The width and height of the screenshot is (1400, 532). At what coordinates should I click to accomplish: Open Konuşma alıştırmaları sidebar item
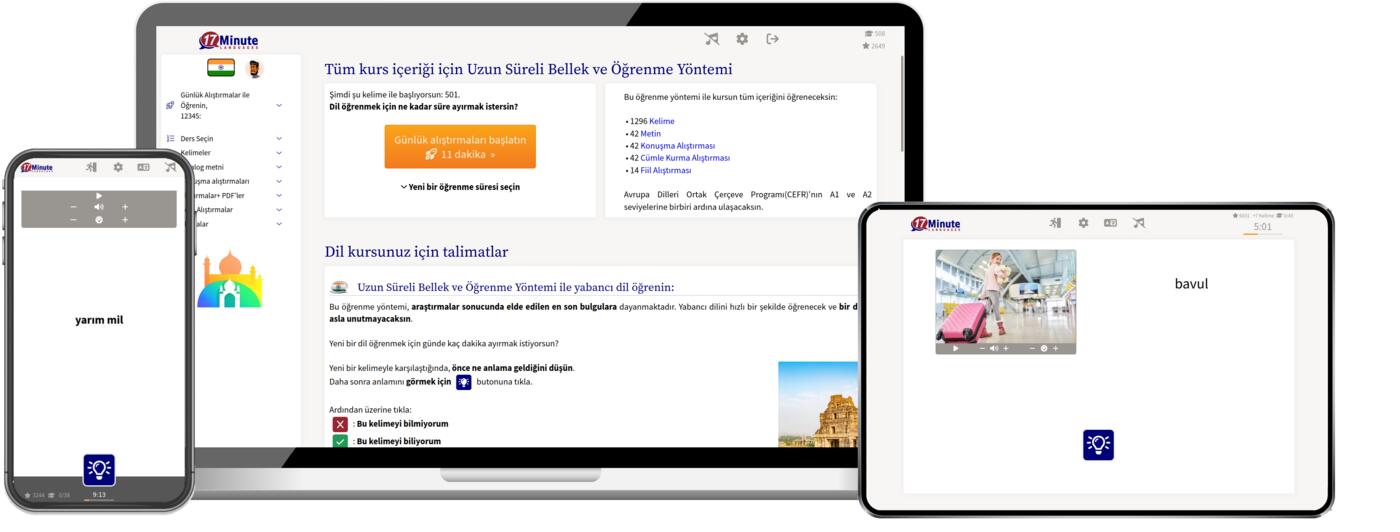click(220, 181)
